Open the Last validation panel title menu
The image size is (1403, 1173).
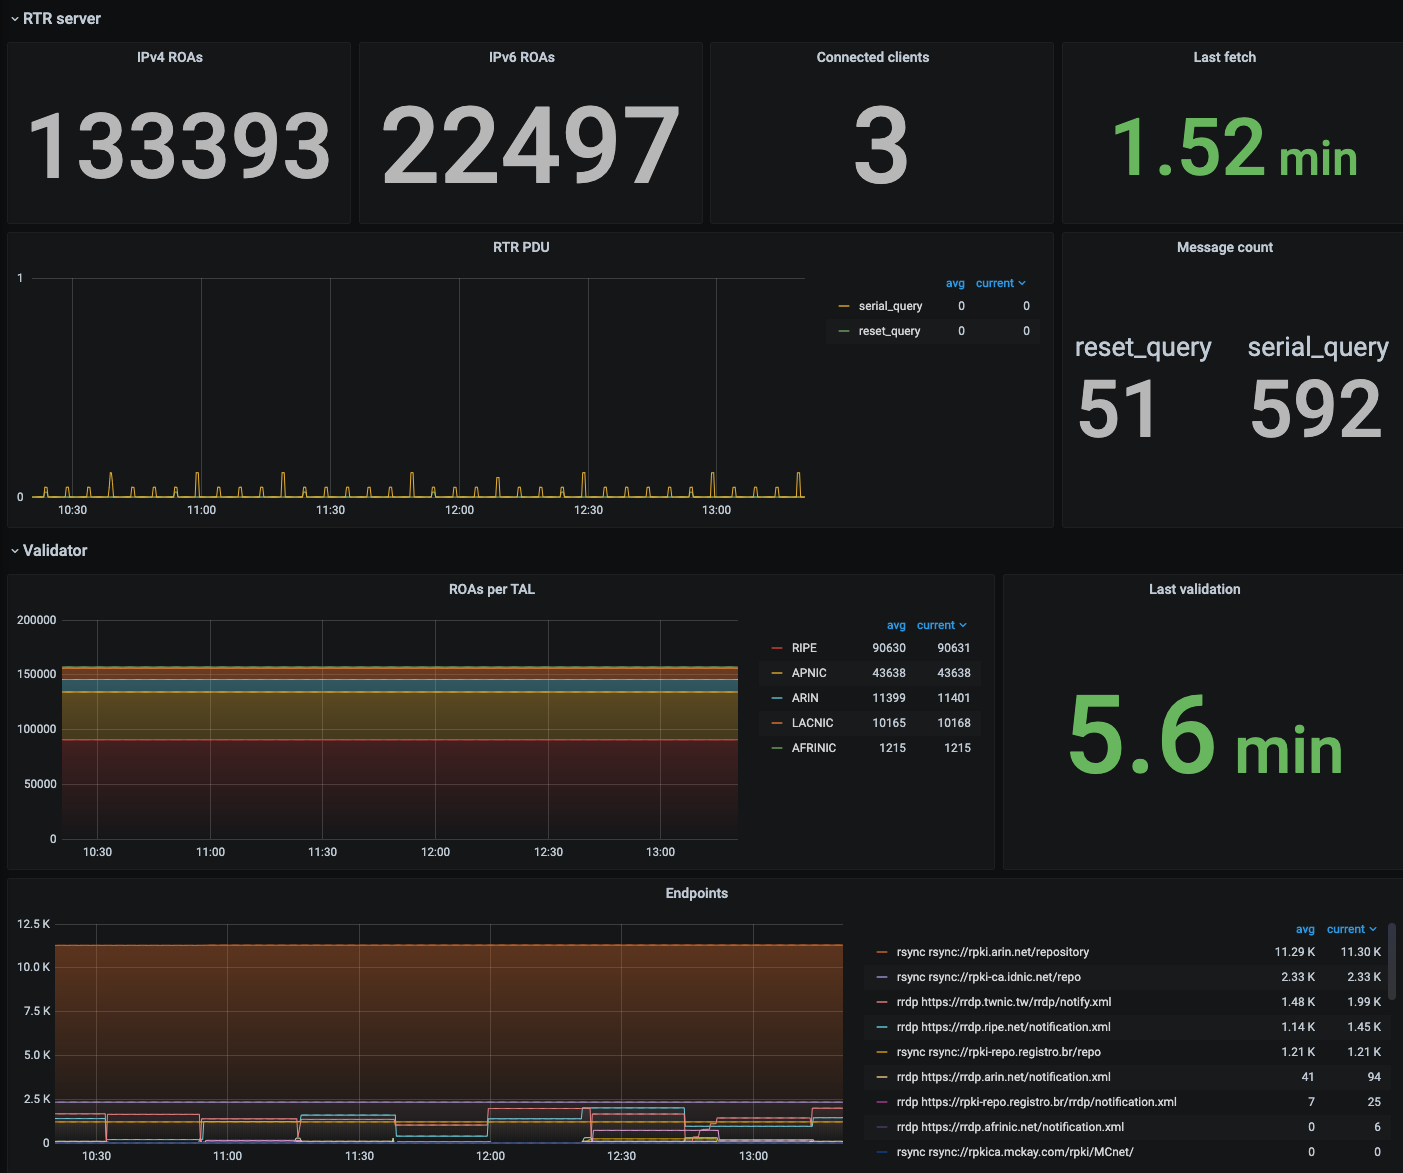[x=1194, y=590]
